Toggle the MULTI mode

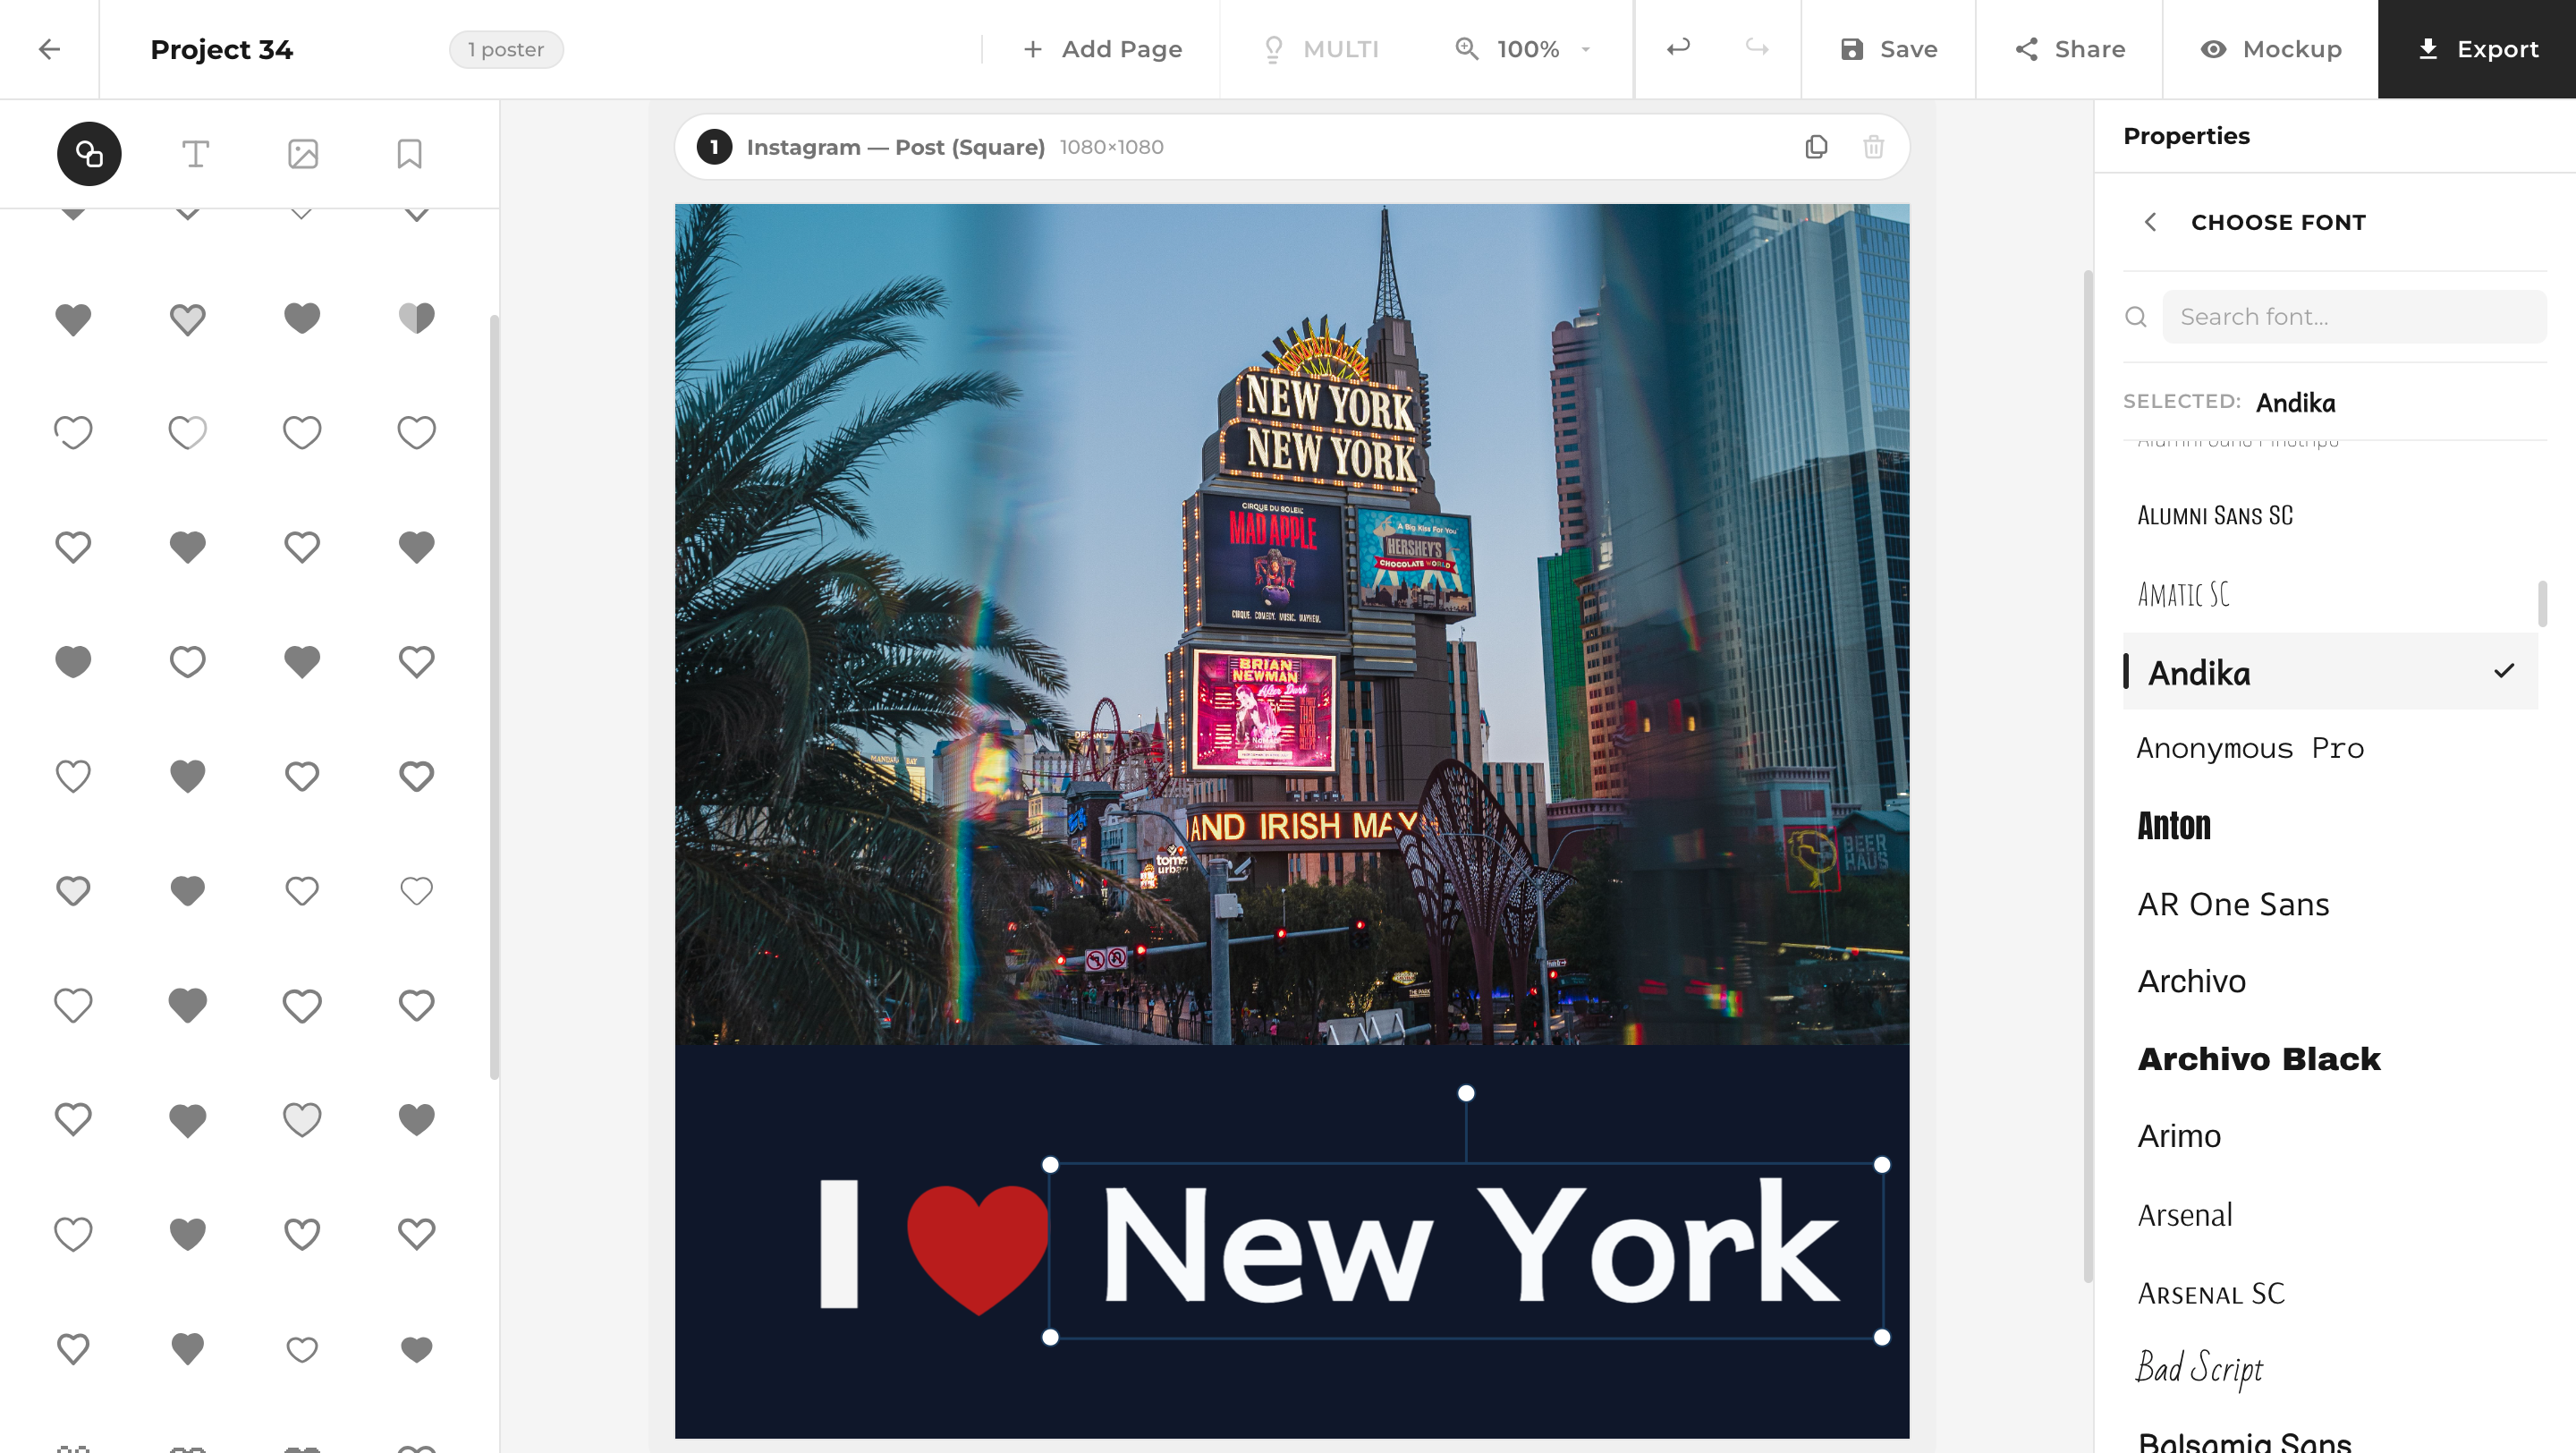click(x=1321, y=49)
